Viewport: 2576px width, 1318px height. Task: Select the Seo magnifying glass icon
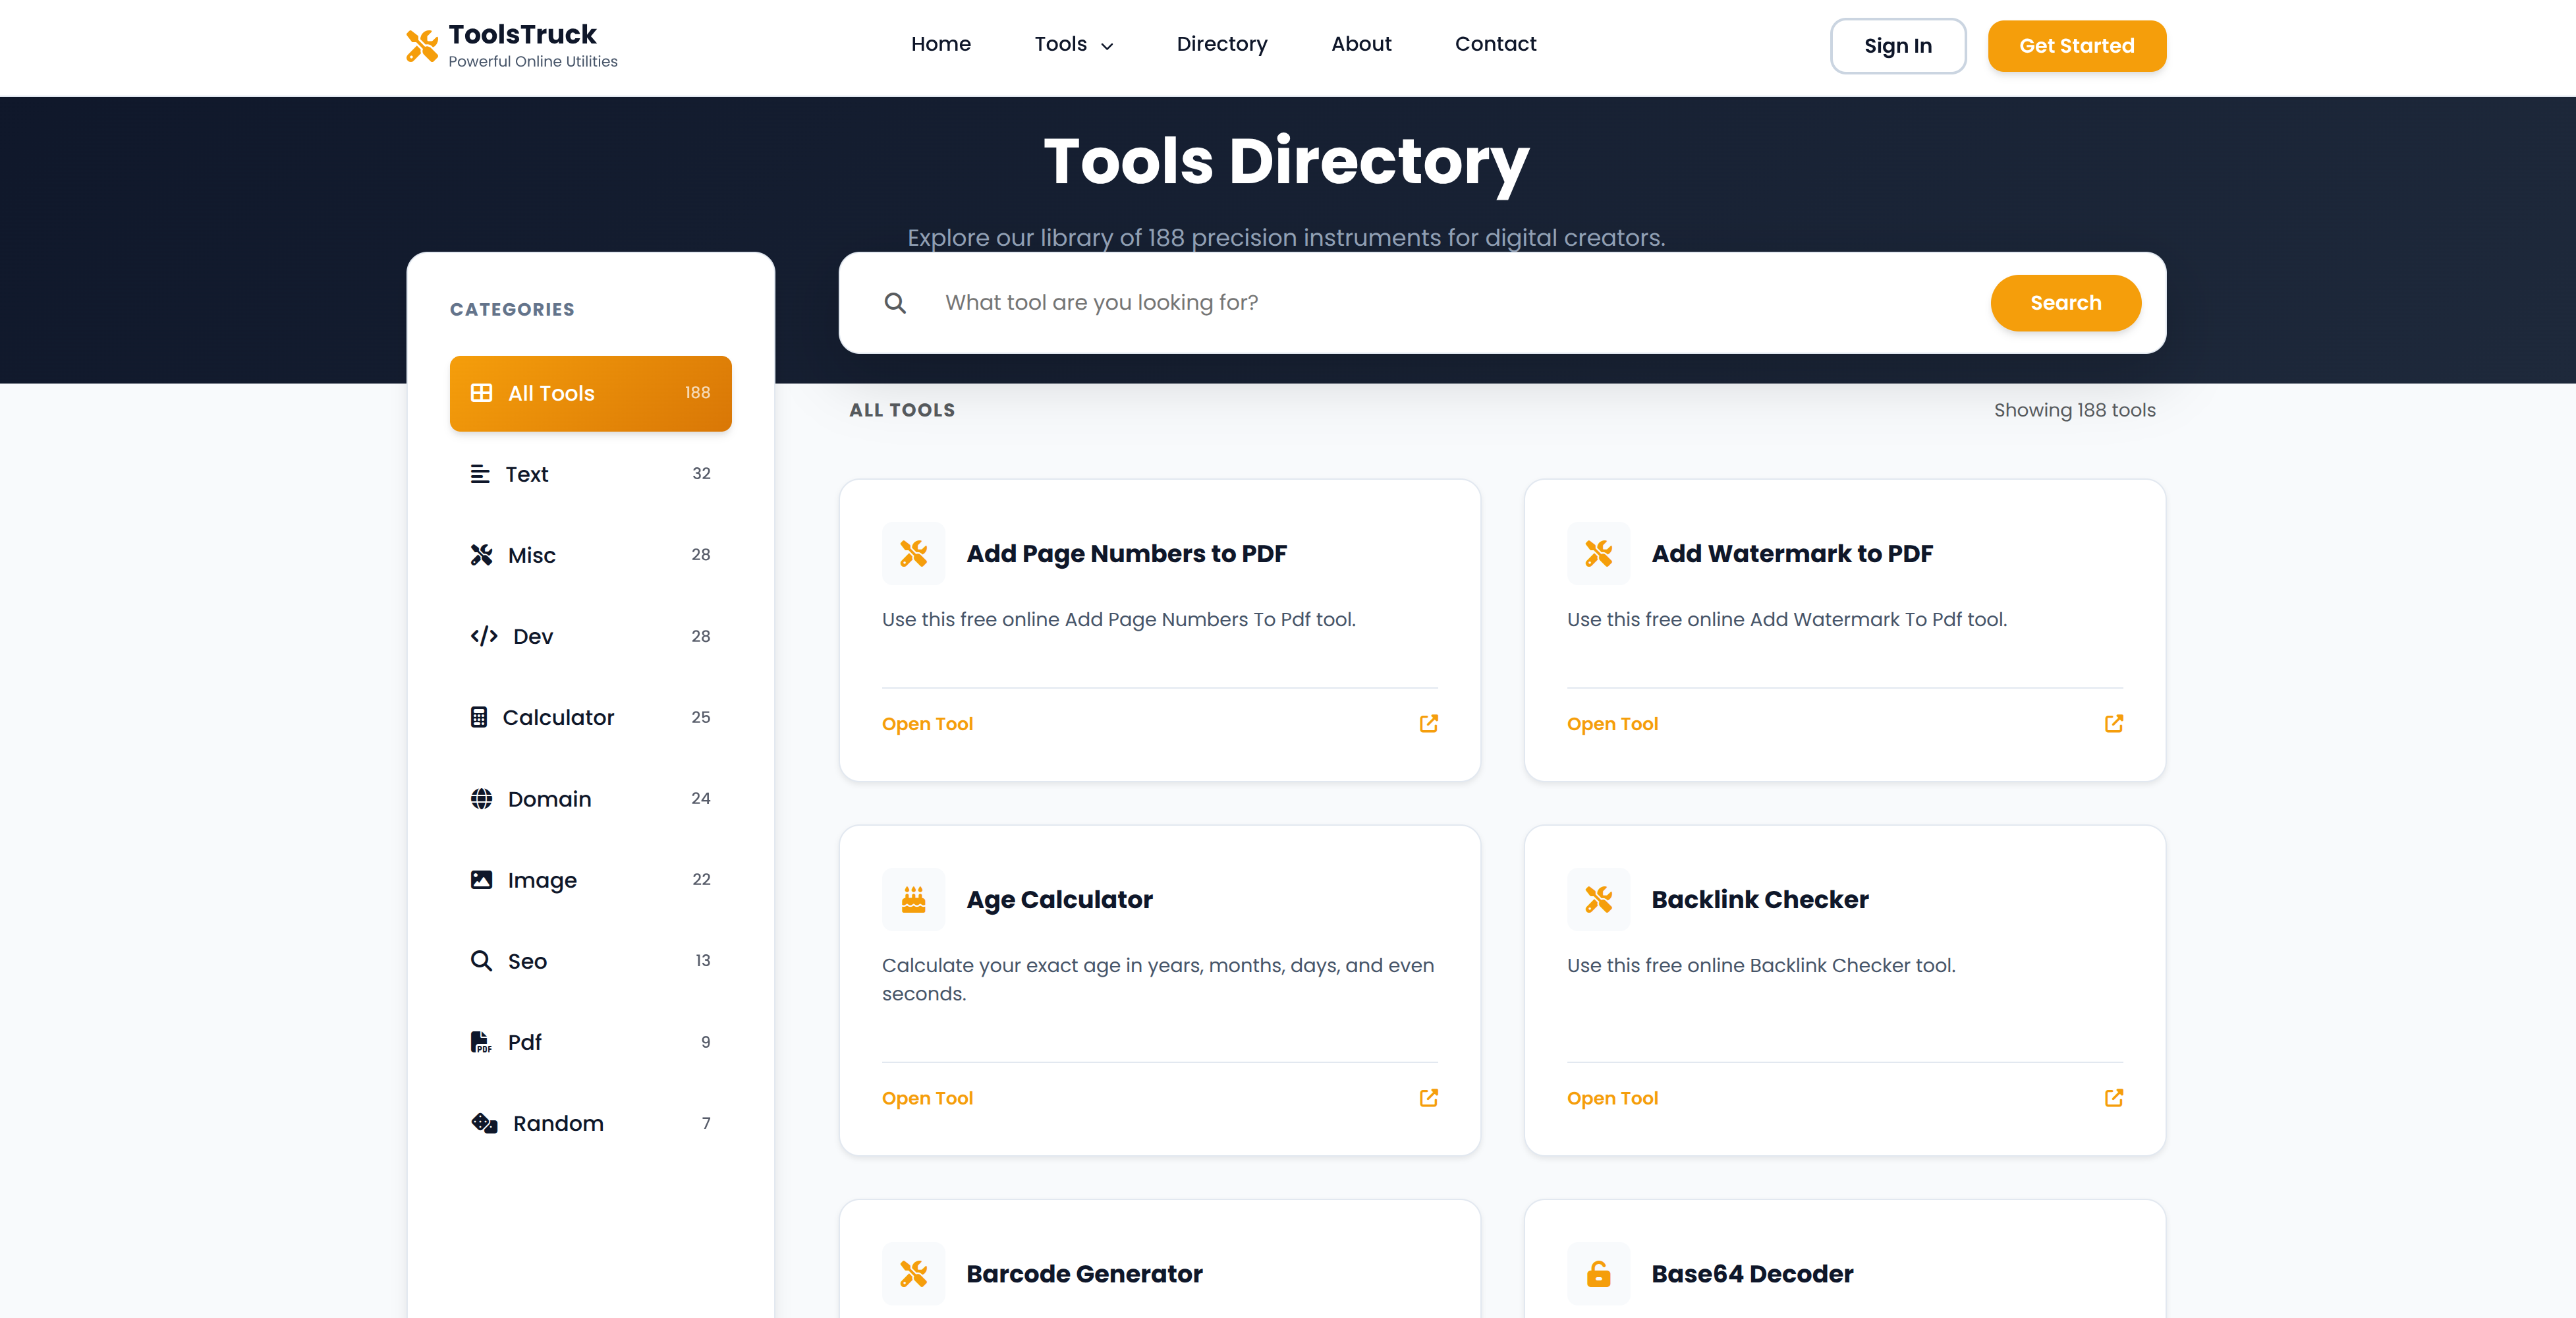click(481, 961)
